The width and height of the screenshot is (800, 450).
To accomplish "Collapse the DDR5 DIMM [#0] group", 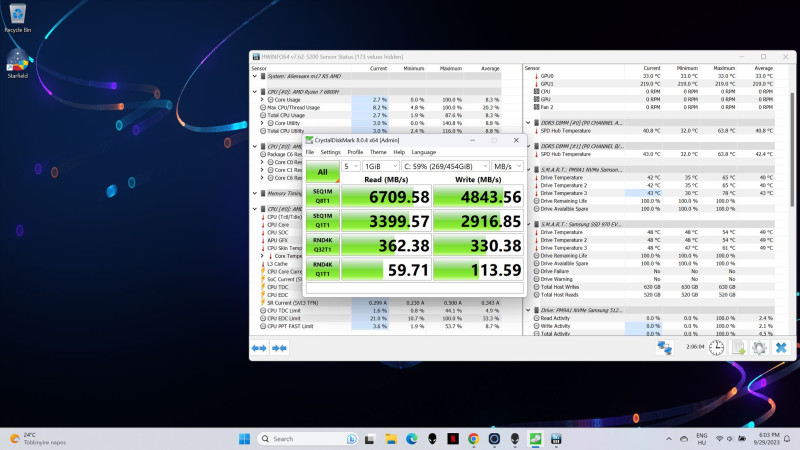I will (x=529, y=123).
